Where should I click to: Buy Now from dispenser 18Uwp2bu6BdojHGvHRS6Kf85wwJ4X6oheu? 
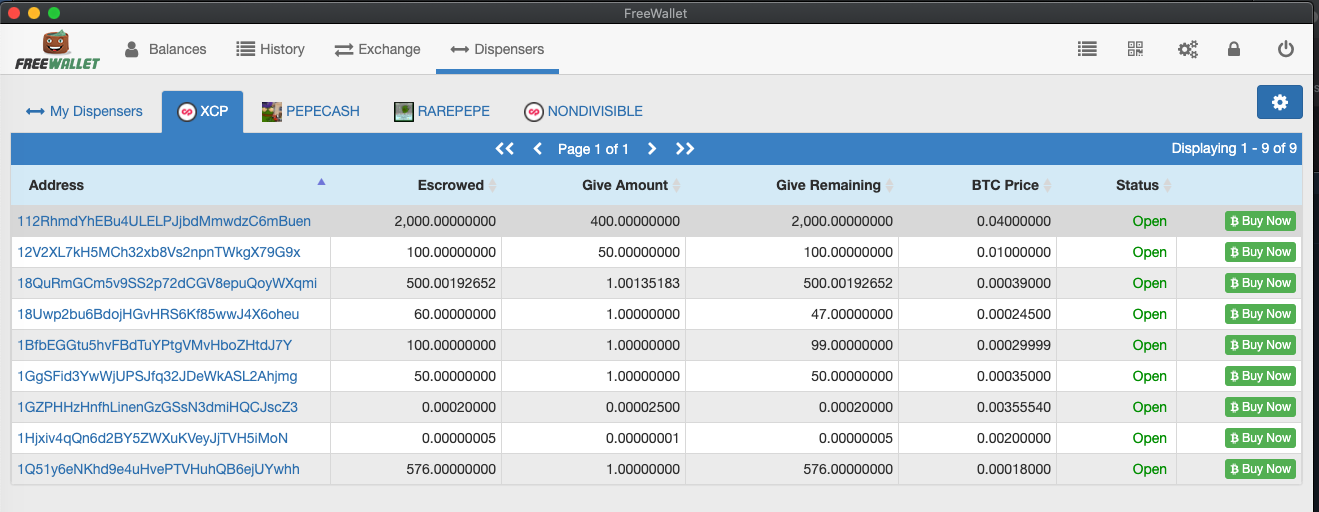pos(1260,314)
